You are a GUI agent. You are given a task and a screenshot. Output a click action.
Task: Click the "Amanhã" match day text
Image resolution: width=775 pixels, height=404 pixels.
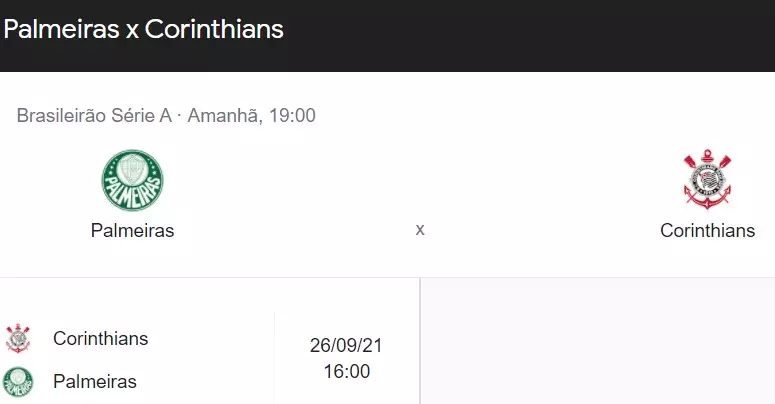pos(225,115)
